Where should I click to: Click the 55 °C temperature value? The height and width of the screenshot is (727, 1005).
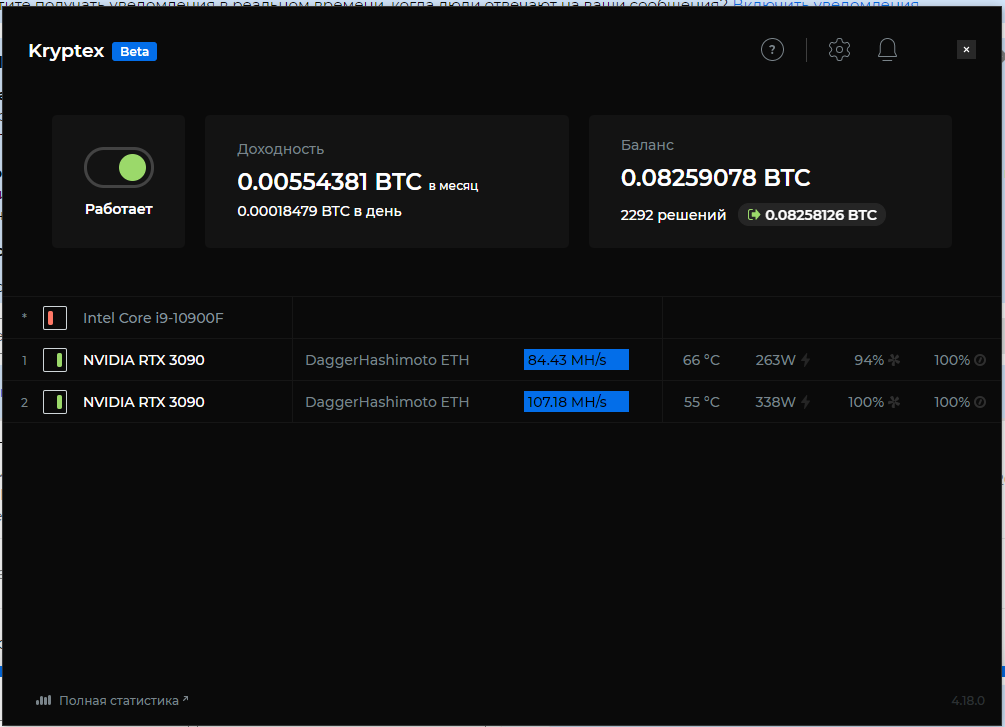[x=701, y=403]
